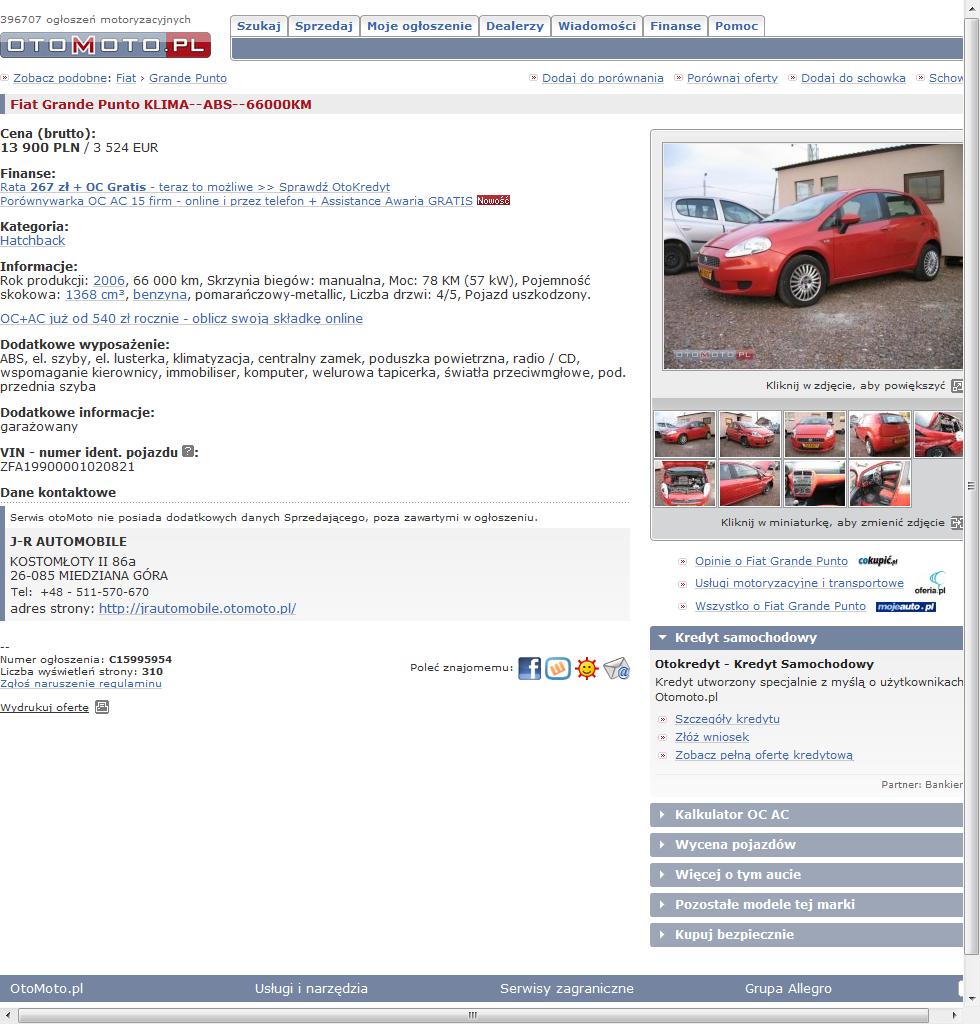This screenshot has width=980, height=1024.
Task: Open the Sprzedaj tab
Action: point(324,26)
